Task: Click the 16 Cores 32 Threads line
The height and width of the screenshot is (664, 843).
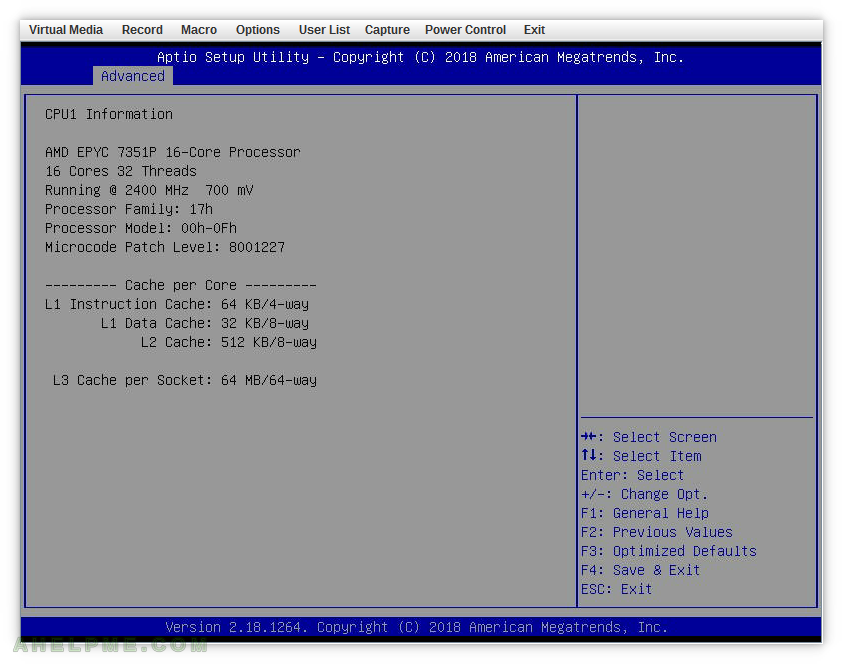Action: pos(120,171)
